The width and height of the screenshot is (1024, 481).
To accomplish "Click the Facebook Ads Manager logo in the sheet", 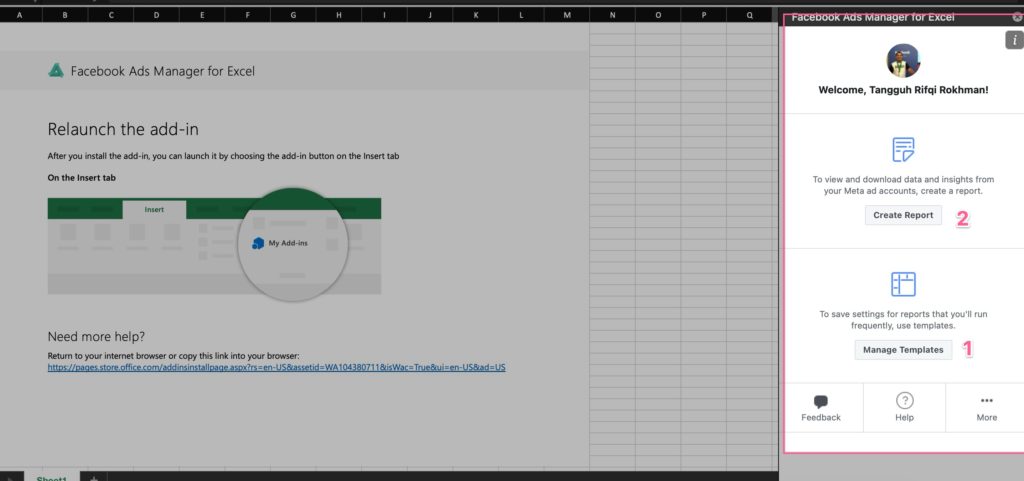I will (x=56, y=71).
